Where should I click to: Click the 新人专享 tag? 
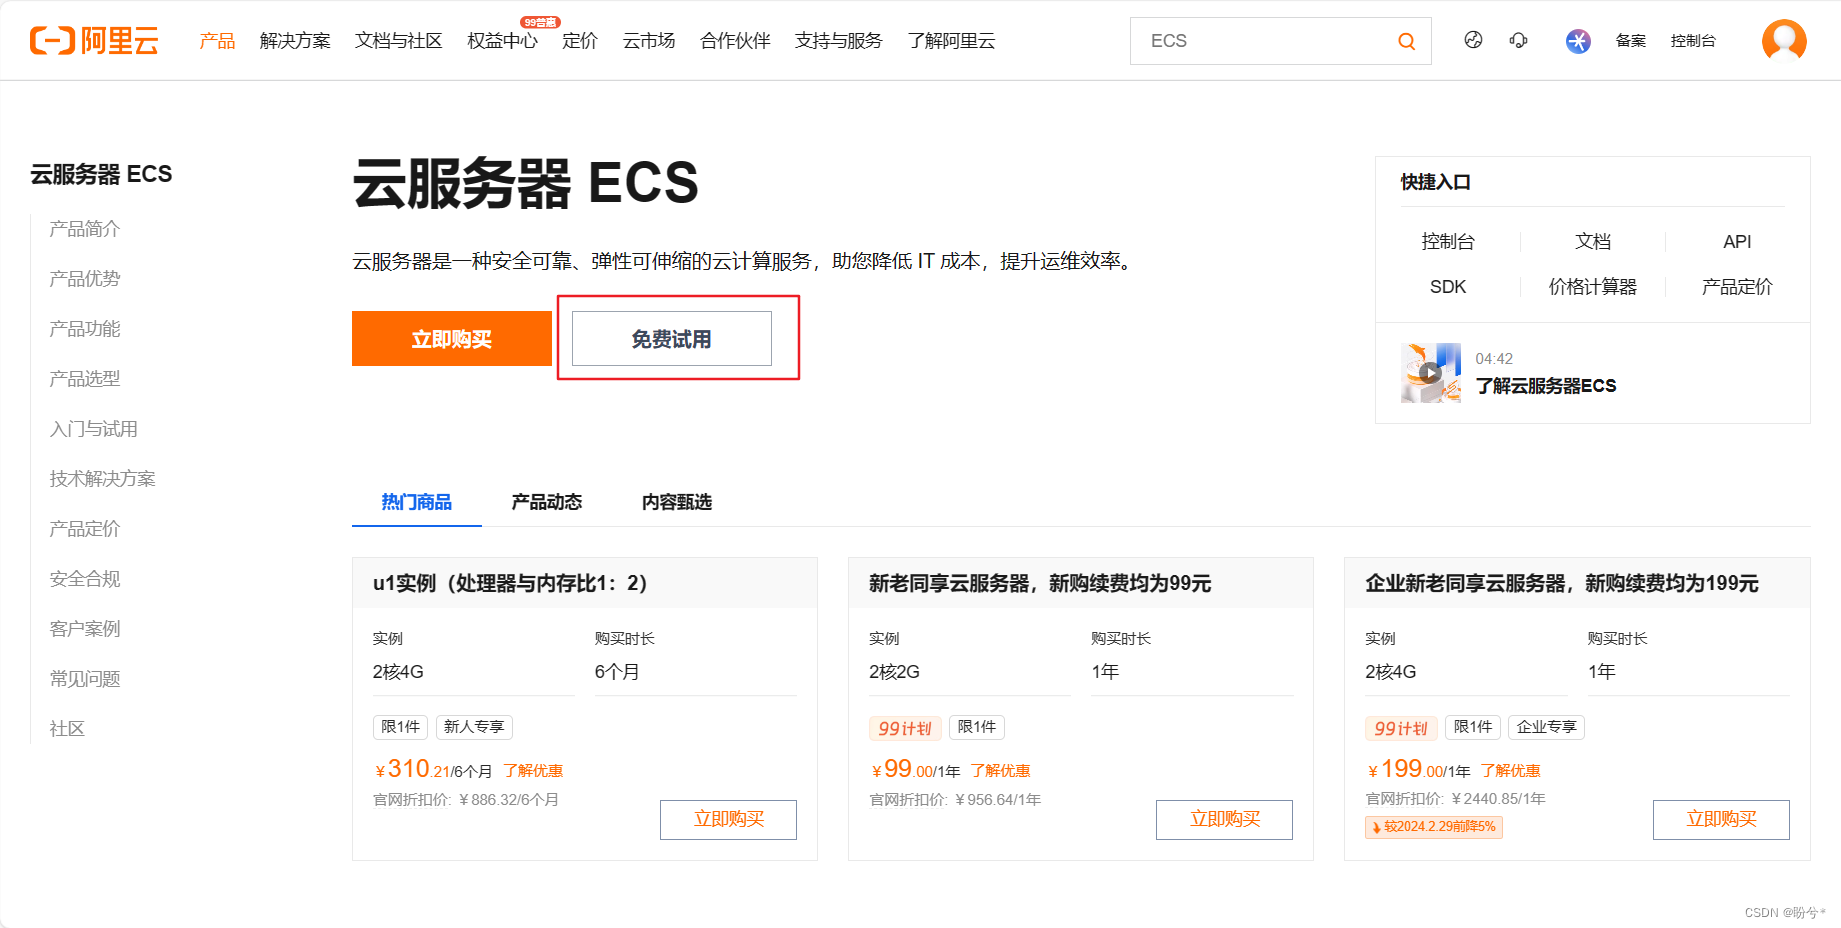[474, 727]
